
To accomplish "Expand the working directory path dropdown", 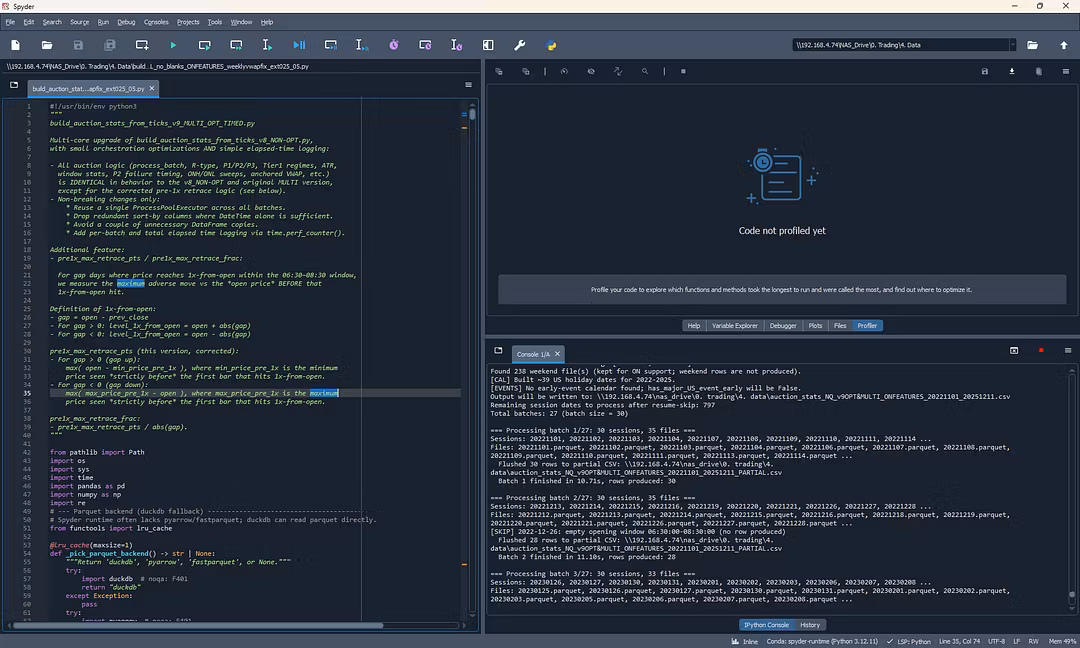I will [x=1012, y=45].
